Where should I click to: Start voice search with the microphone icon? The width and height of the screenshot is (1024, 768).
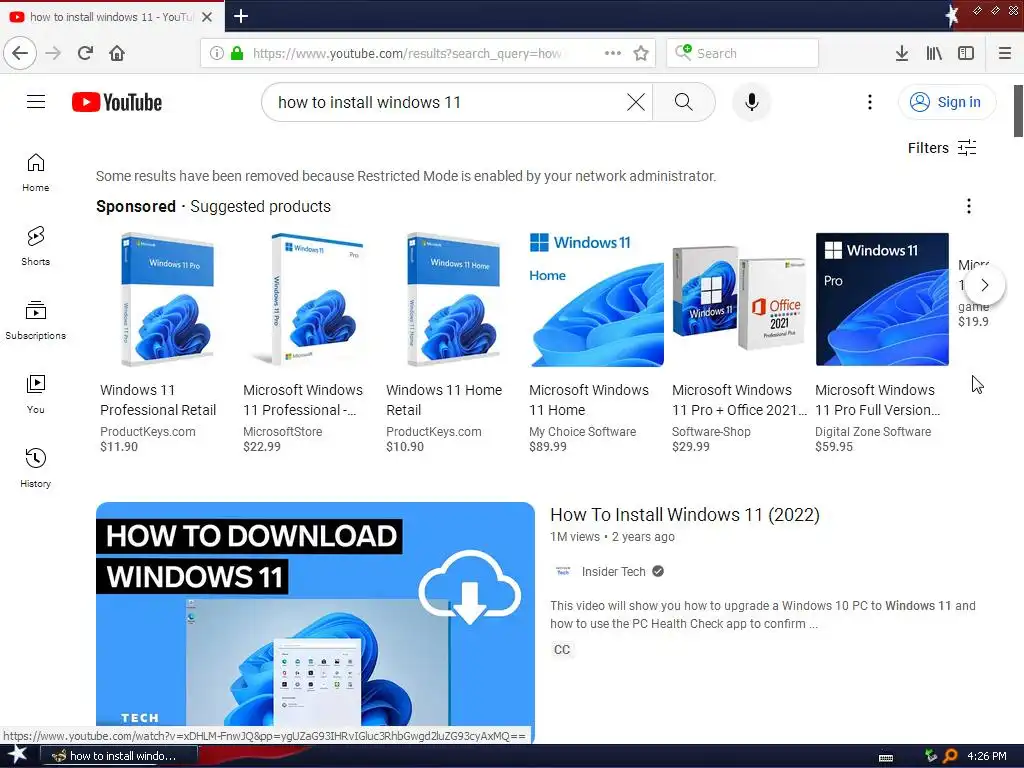pos(752,102)
